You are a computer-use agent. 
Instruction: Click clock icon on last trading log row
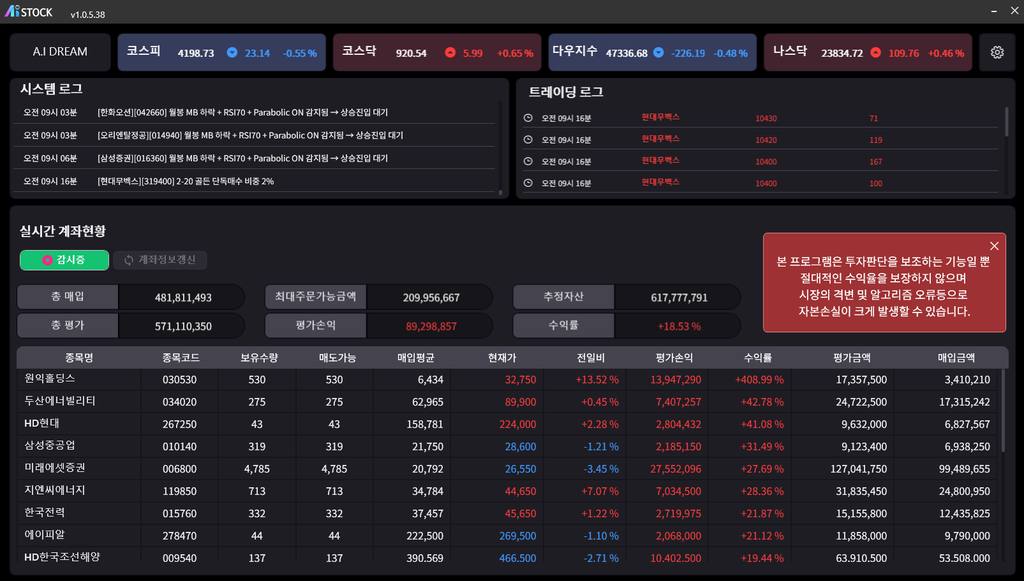point(528,183)
